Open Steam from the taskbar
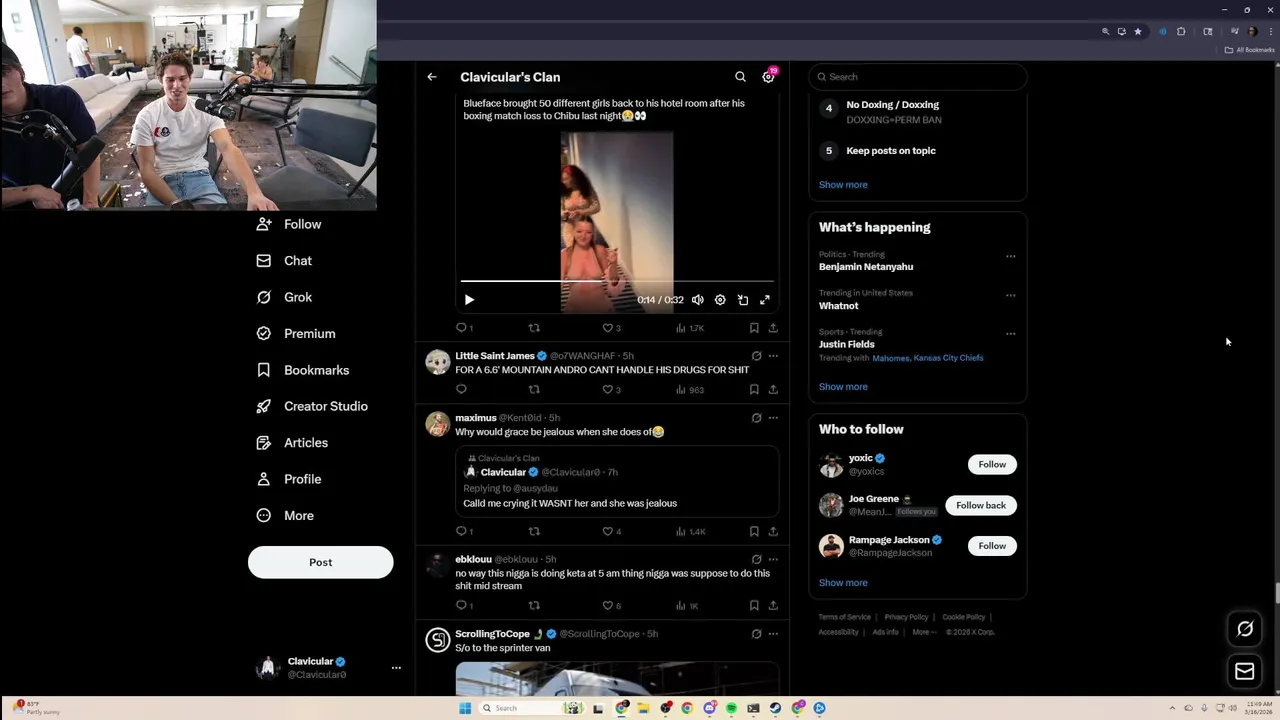This screenshot has height=720, width=1280. click(x=775, y=708)
